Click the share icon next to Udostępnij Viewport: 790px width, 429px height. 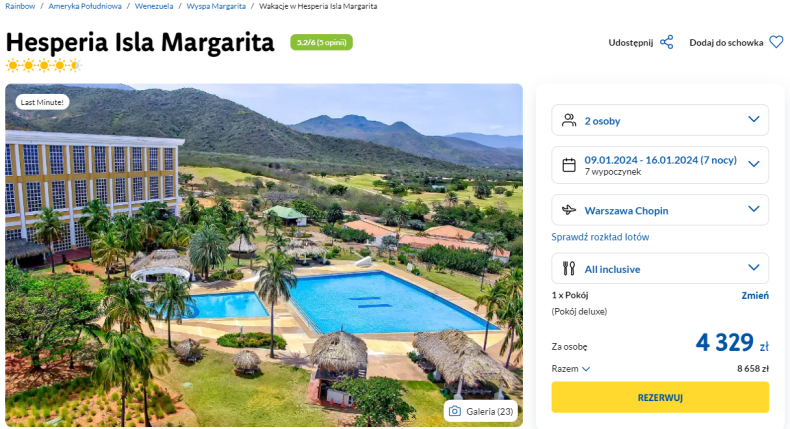(667, 42)
